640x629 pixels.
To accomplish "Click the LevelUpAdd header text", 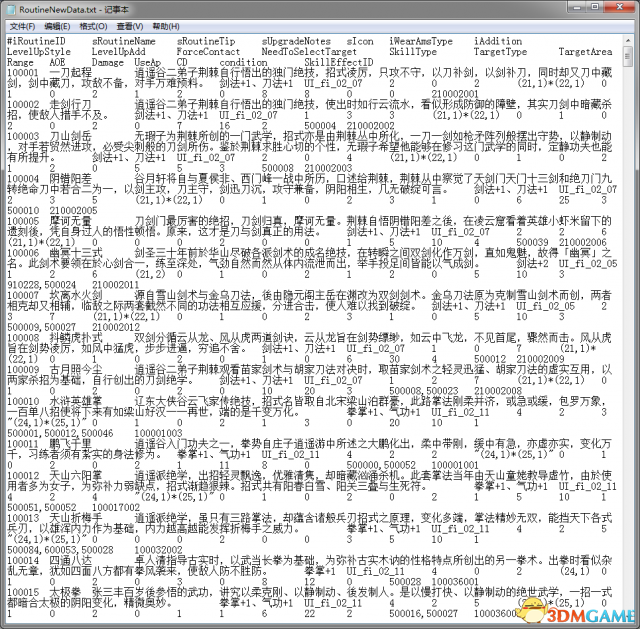I will (118, 52).
